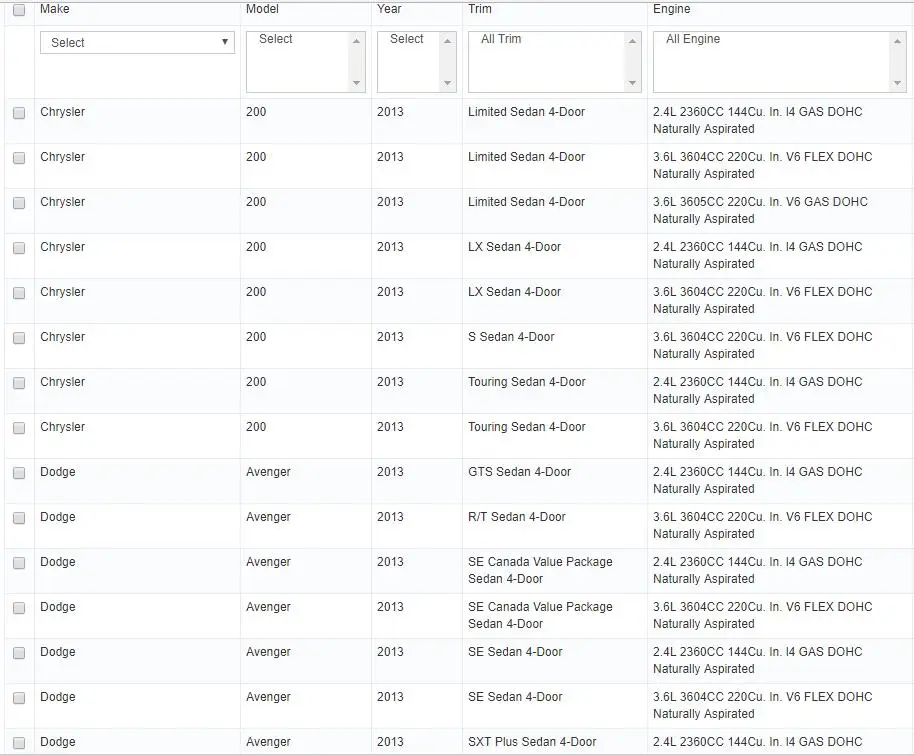Click down arrow of Model list scrollbar
The image size is (914, 755).
coord(356,83)
